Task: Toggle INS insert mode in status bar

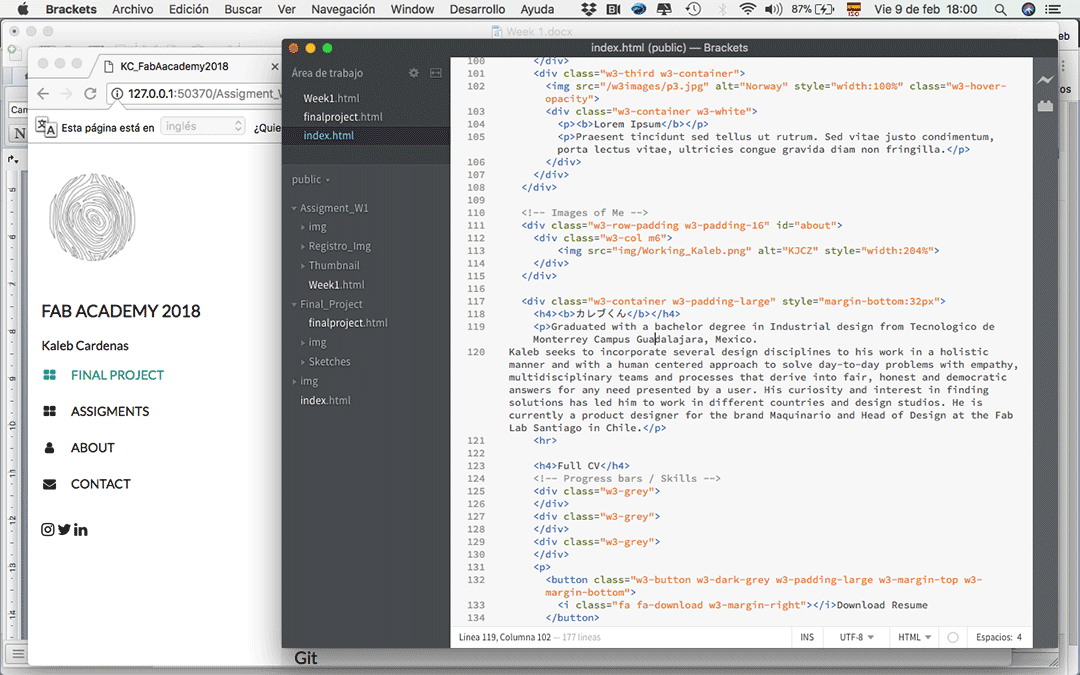Action: click(807, 637)
